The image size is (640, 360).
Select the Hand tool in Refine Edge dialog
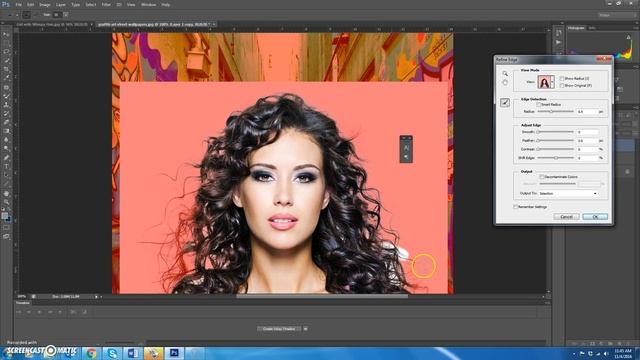(x=505, y=82)
